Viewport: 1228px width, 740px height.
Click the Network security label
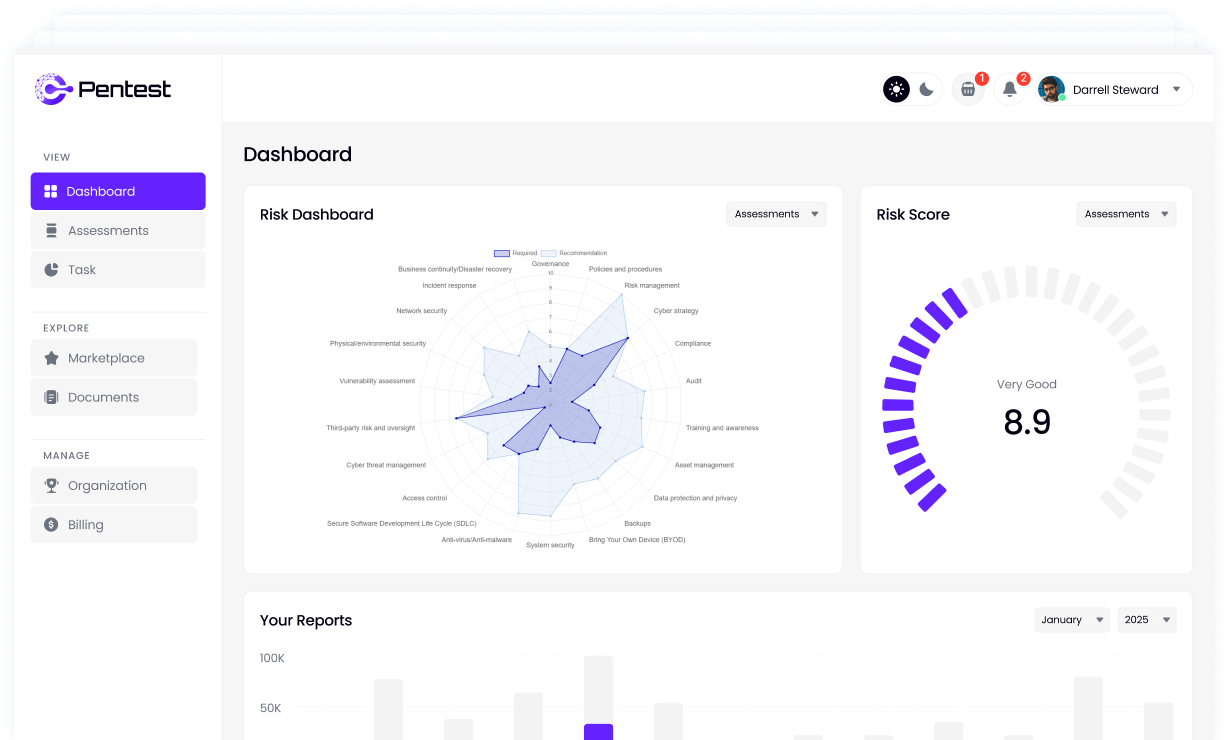point(422,311)
